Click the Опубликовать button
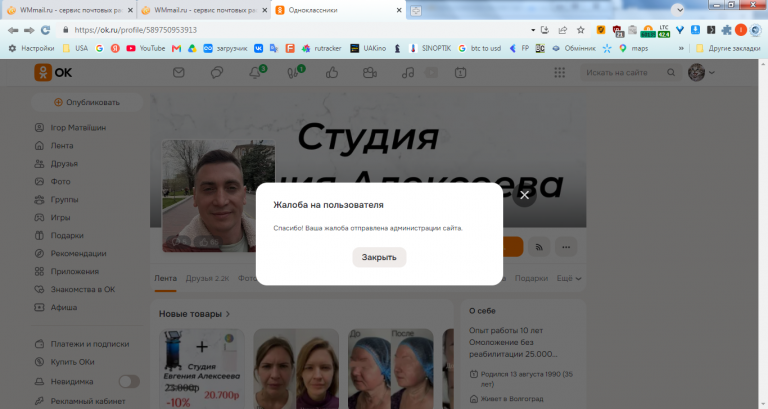 tap(87, 102)
